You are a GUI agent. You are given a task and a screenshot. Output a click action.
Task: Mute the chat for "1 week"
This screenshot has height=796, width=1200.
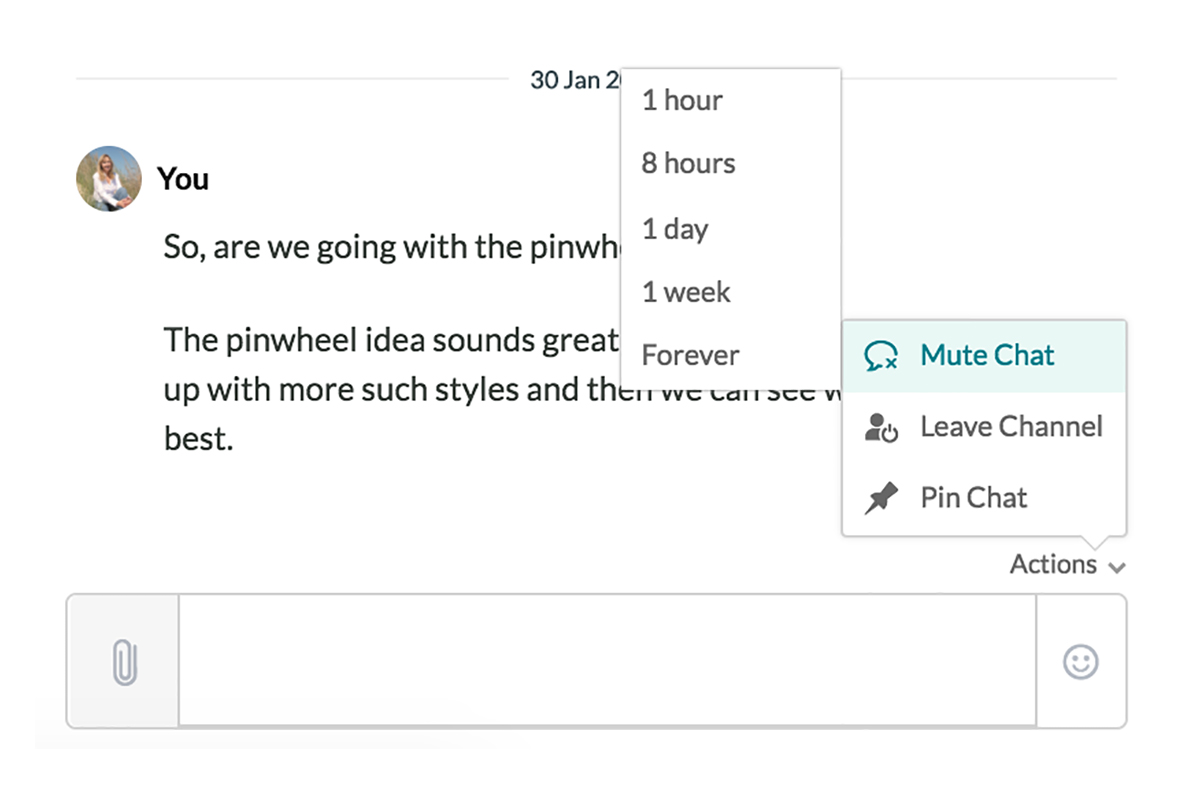[x=686, y=293]
